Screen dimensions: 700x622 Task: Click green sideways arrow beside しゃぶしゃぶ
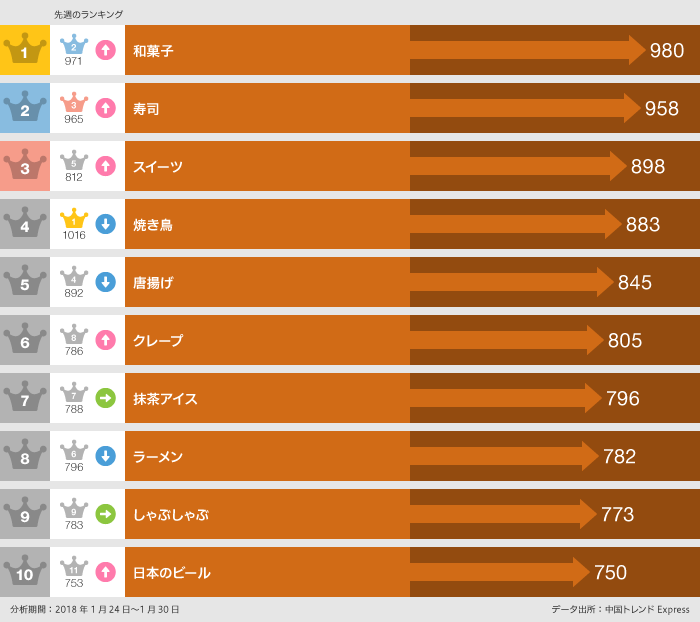(x=106, y=514)
